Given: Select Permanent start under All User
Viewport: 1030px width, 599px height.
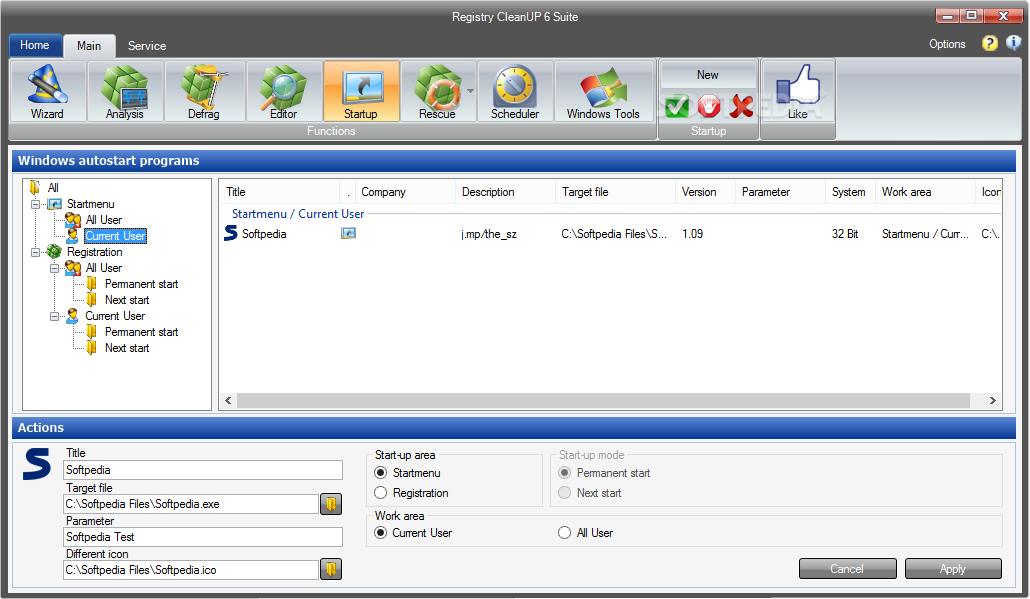Looking at the screenshot, I should [141, 284].
